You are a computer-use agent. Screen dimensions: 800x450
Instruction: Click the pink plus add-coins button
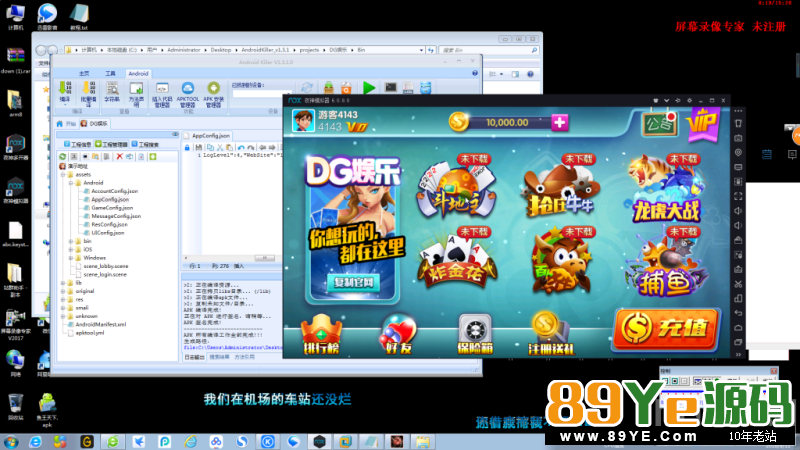(x=560, y=122)
